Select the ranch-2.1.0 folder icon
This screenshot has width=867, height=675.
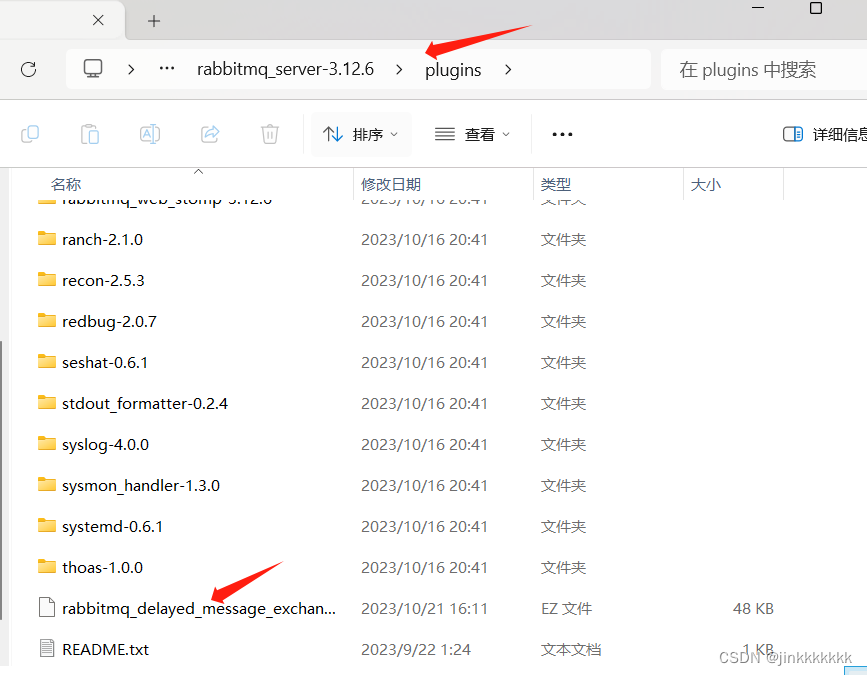click(47, 238)
